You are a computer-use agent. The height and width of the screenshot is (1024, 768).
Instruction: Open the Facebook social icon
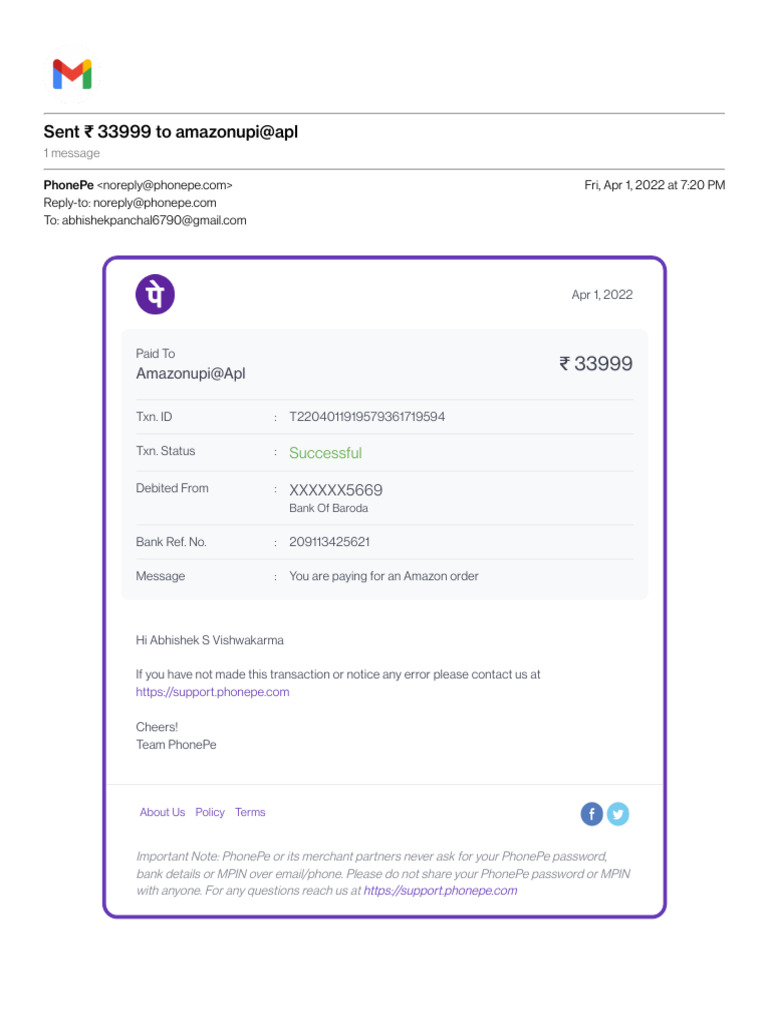pos(592,814)
